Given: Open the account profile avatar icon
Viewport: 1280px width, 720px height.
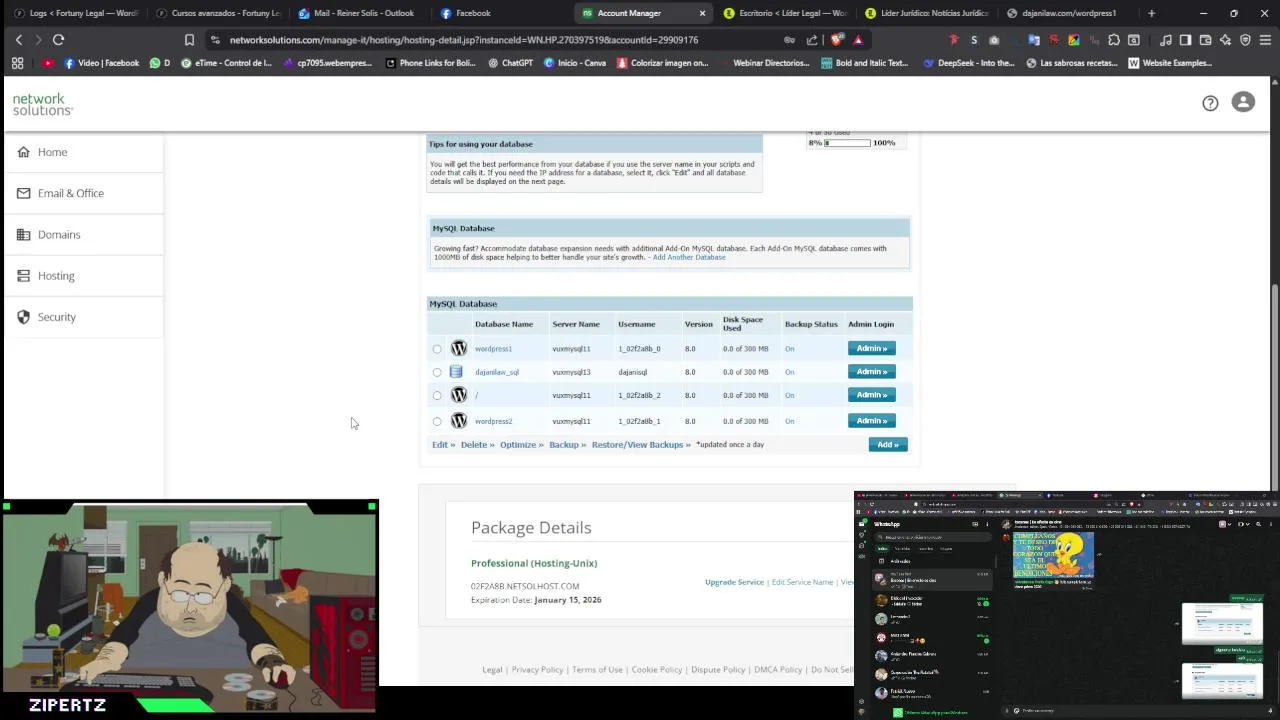Looking at the screenshot, I should (1243, 102).
